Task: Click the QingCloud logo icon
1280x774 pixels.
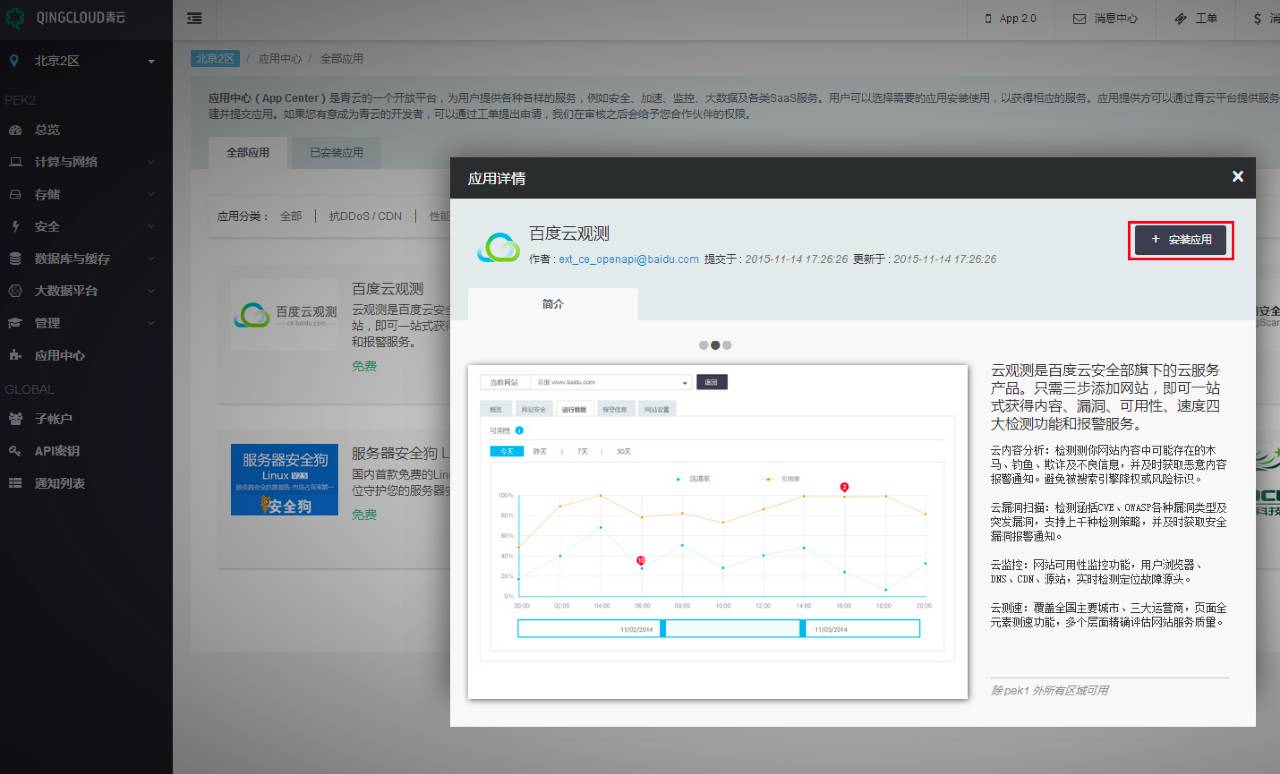Action: tap(15, 18)
